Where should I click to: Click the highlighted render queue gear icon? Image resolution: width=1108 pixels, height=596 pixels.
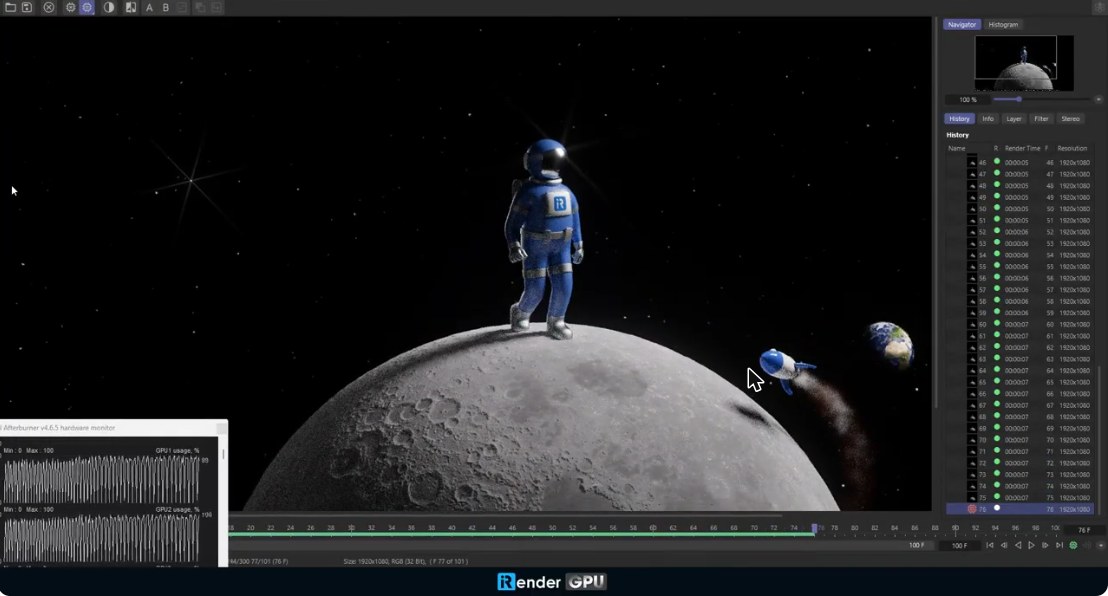[x=87, y=7]
